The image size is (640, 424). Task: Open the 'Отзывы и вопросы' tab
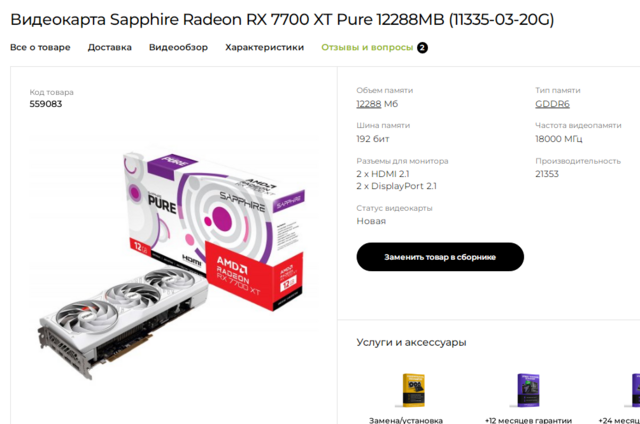click(x=367, y=47)
